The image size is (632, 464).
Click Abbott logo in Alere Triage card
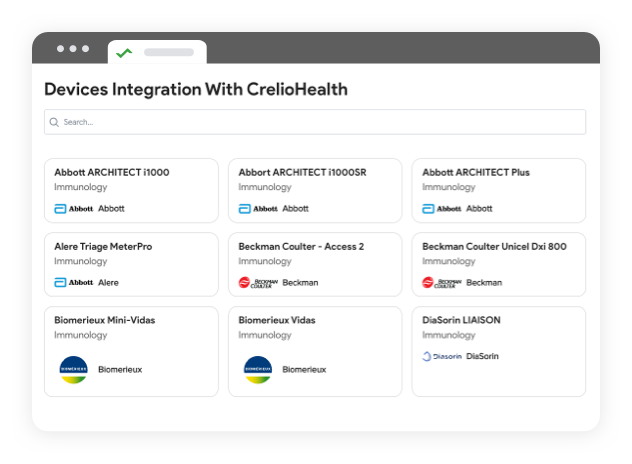click(x=73, y=283)
